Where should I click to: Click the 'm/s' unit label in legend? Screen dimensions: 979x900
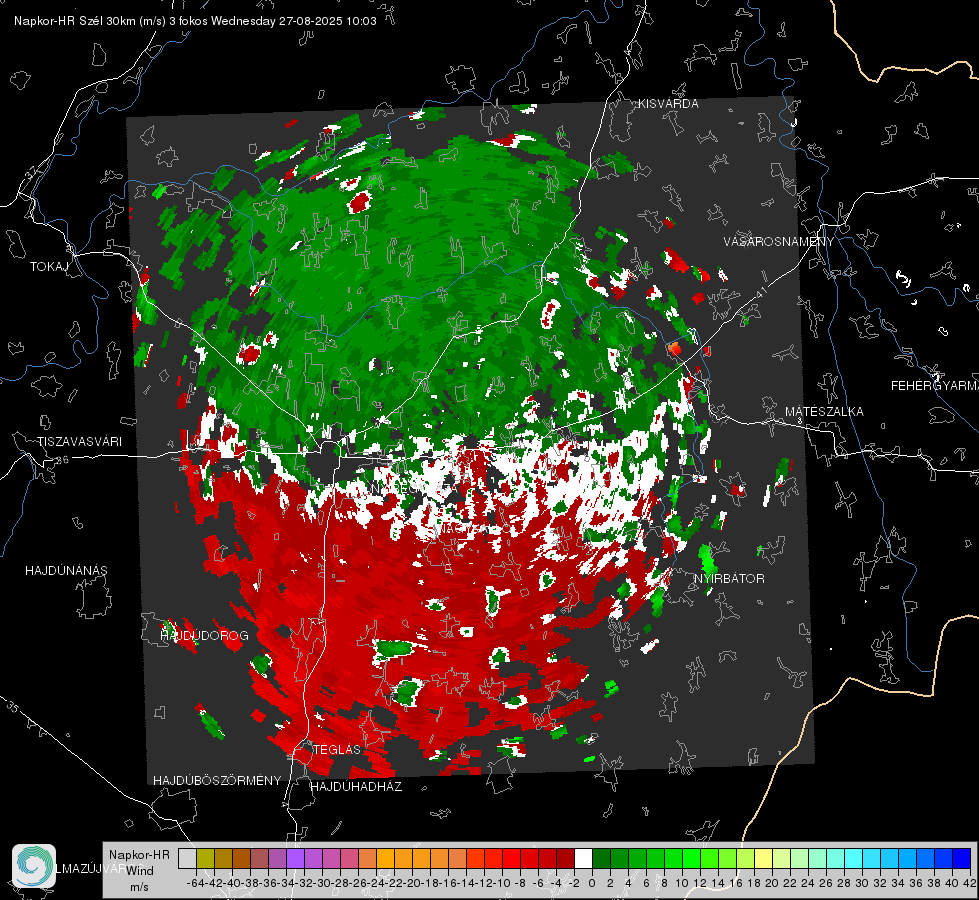[139, 887]
